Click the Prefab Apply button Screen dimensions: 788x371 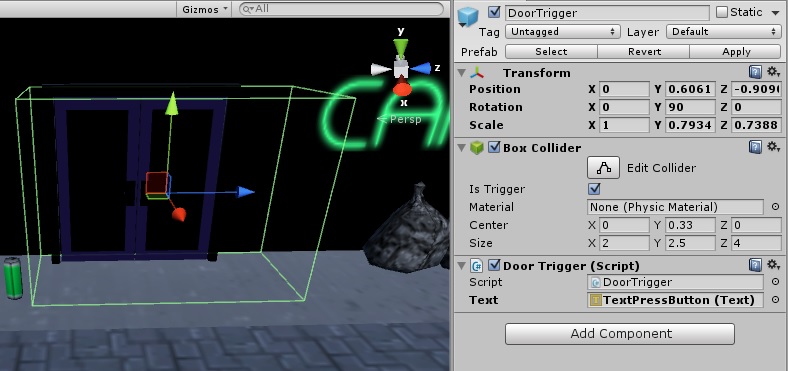(x=736, y=52)
